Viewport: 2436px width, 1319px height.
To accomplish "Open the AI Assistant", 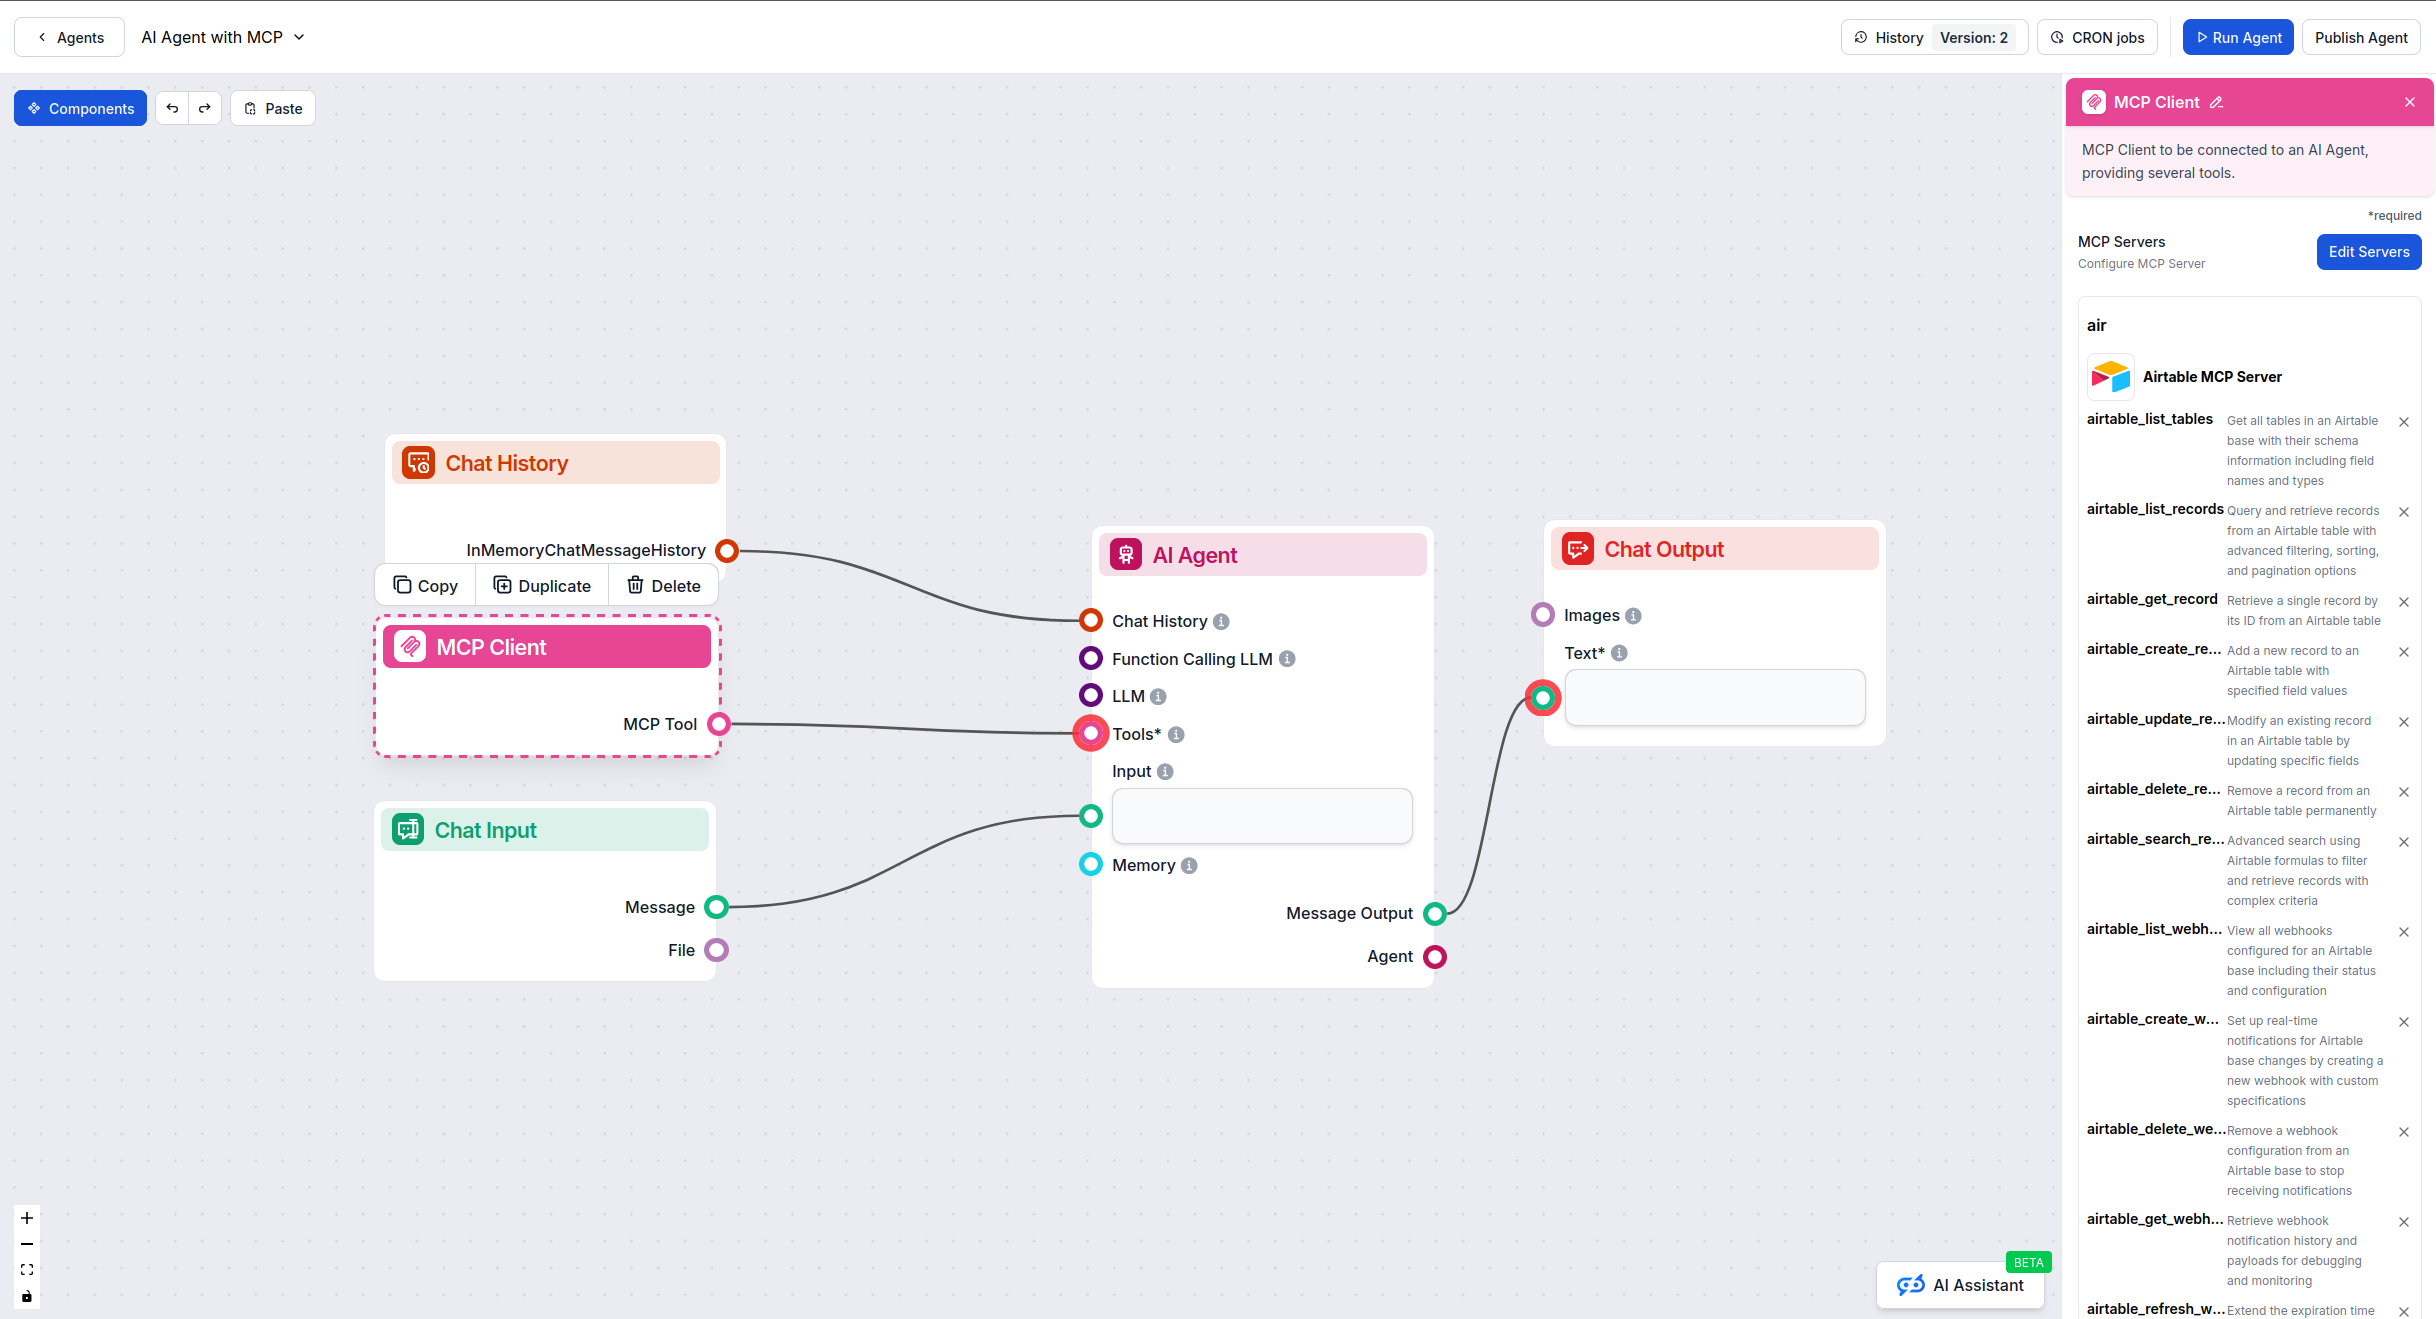I will point(1960,1285).
